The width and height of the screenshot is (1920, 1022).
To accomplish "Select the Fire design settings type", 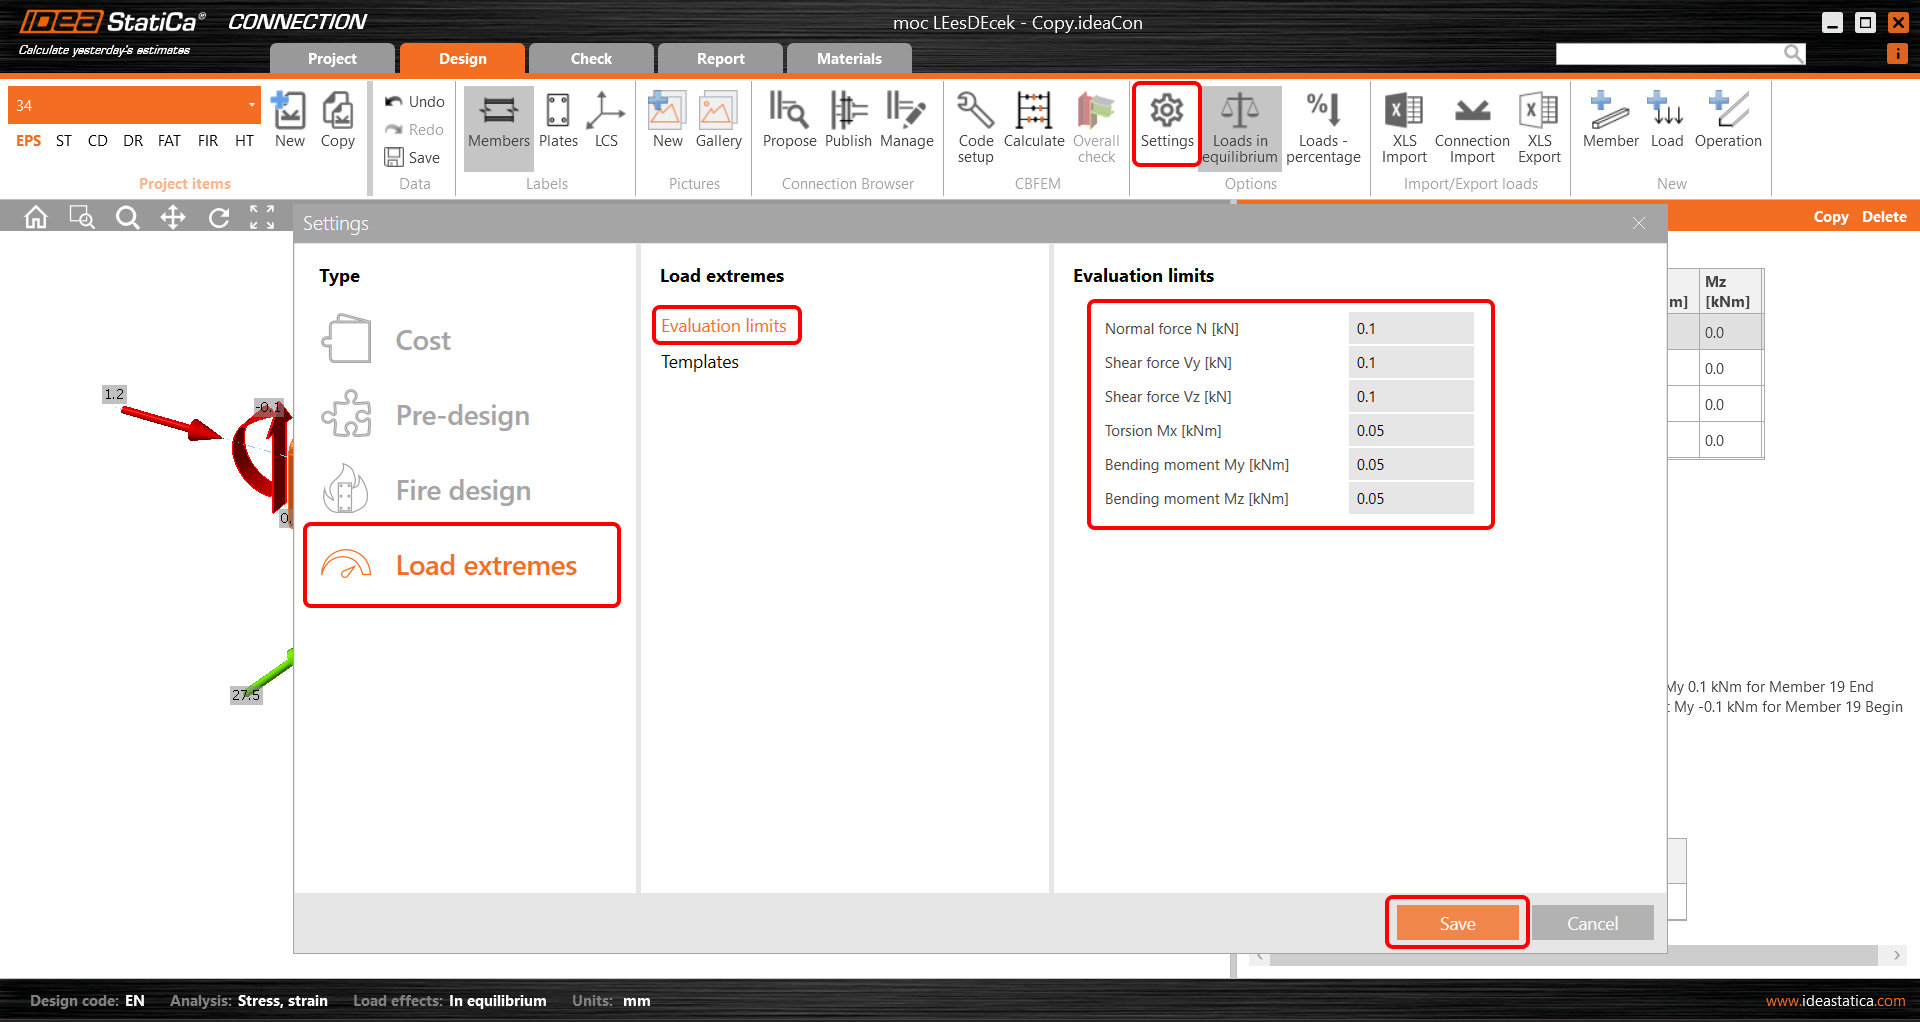I will click(x=462, y=491).
